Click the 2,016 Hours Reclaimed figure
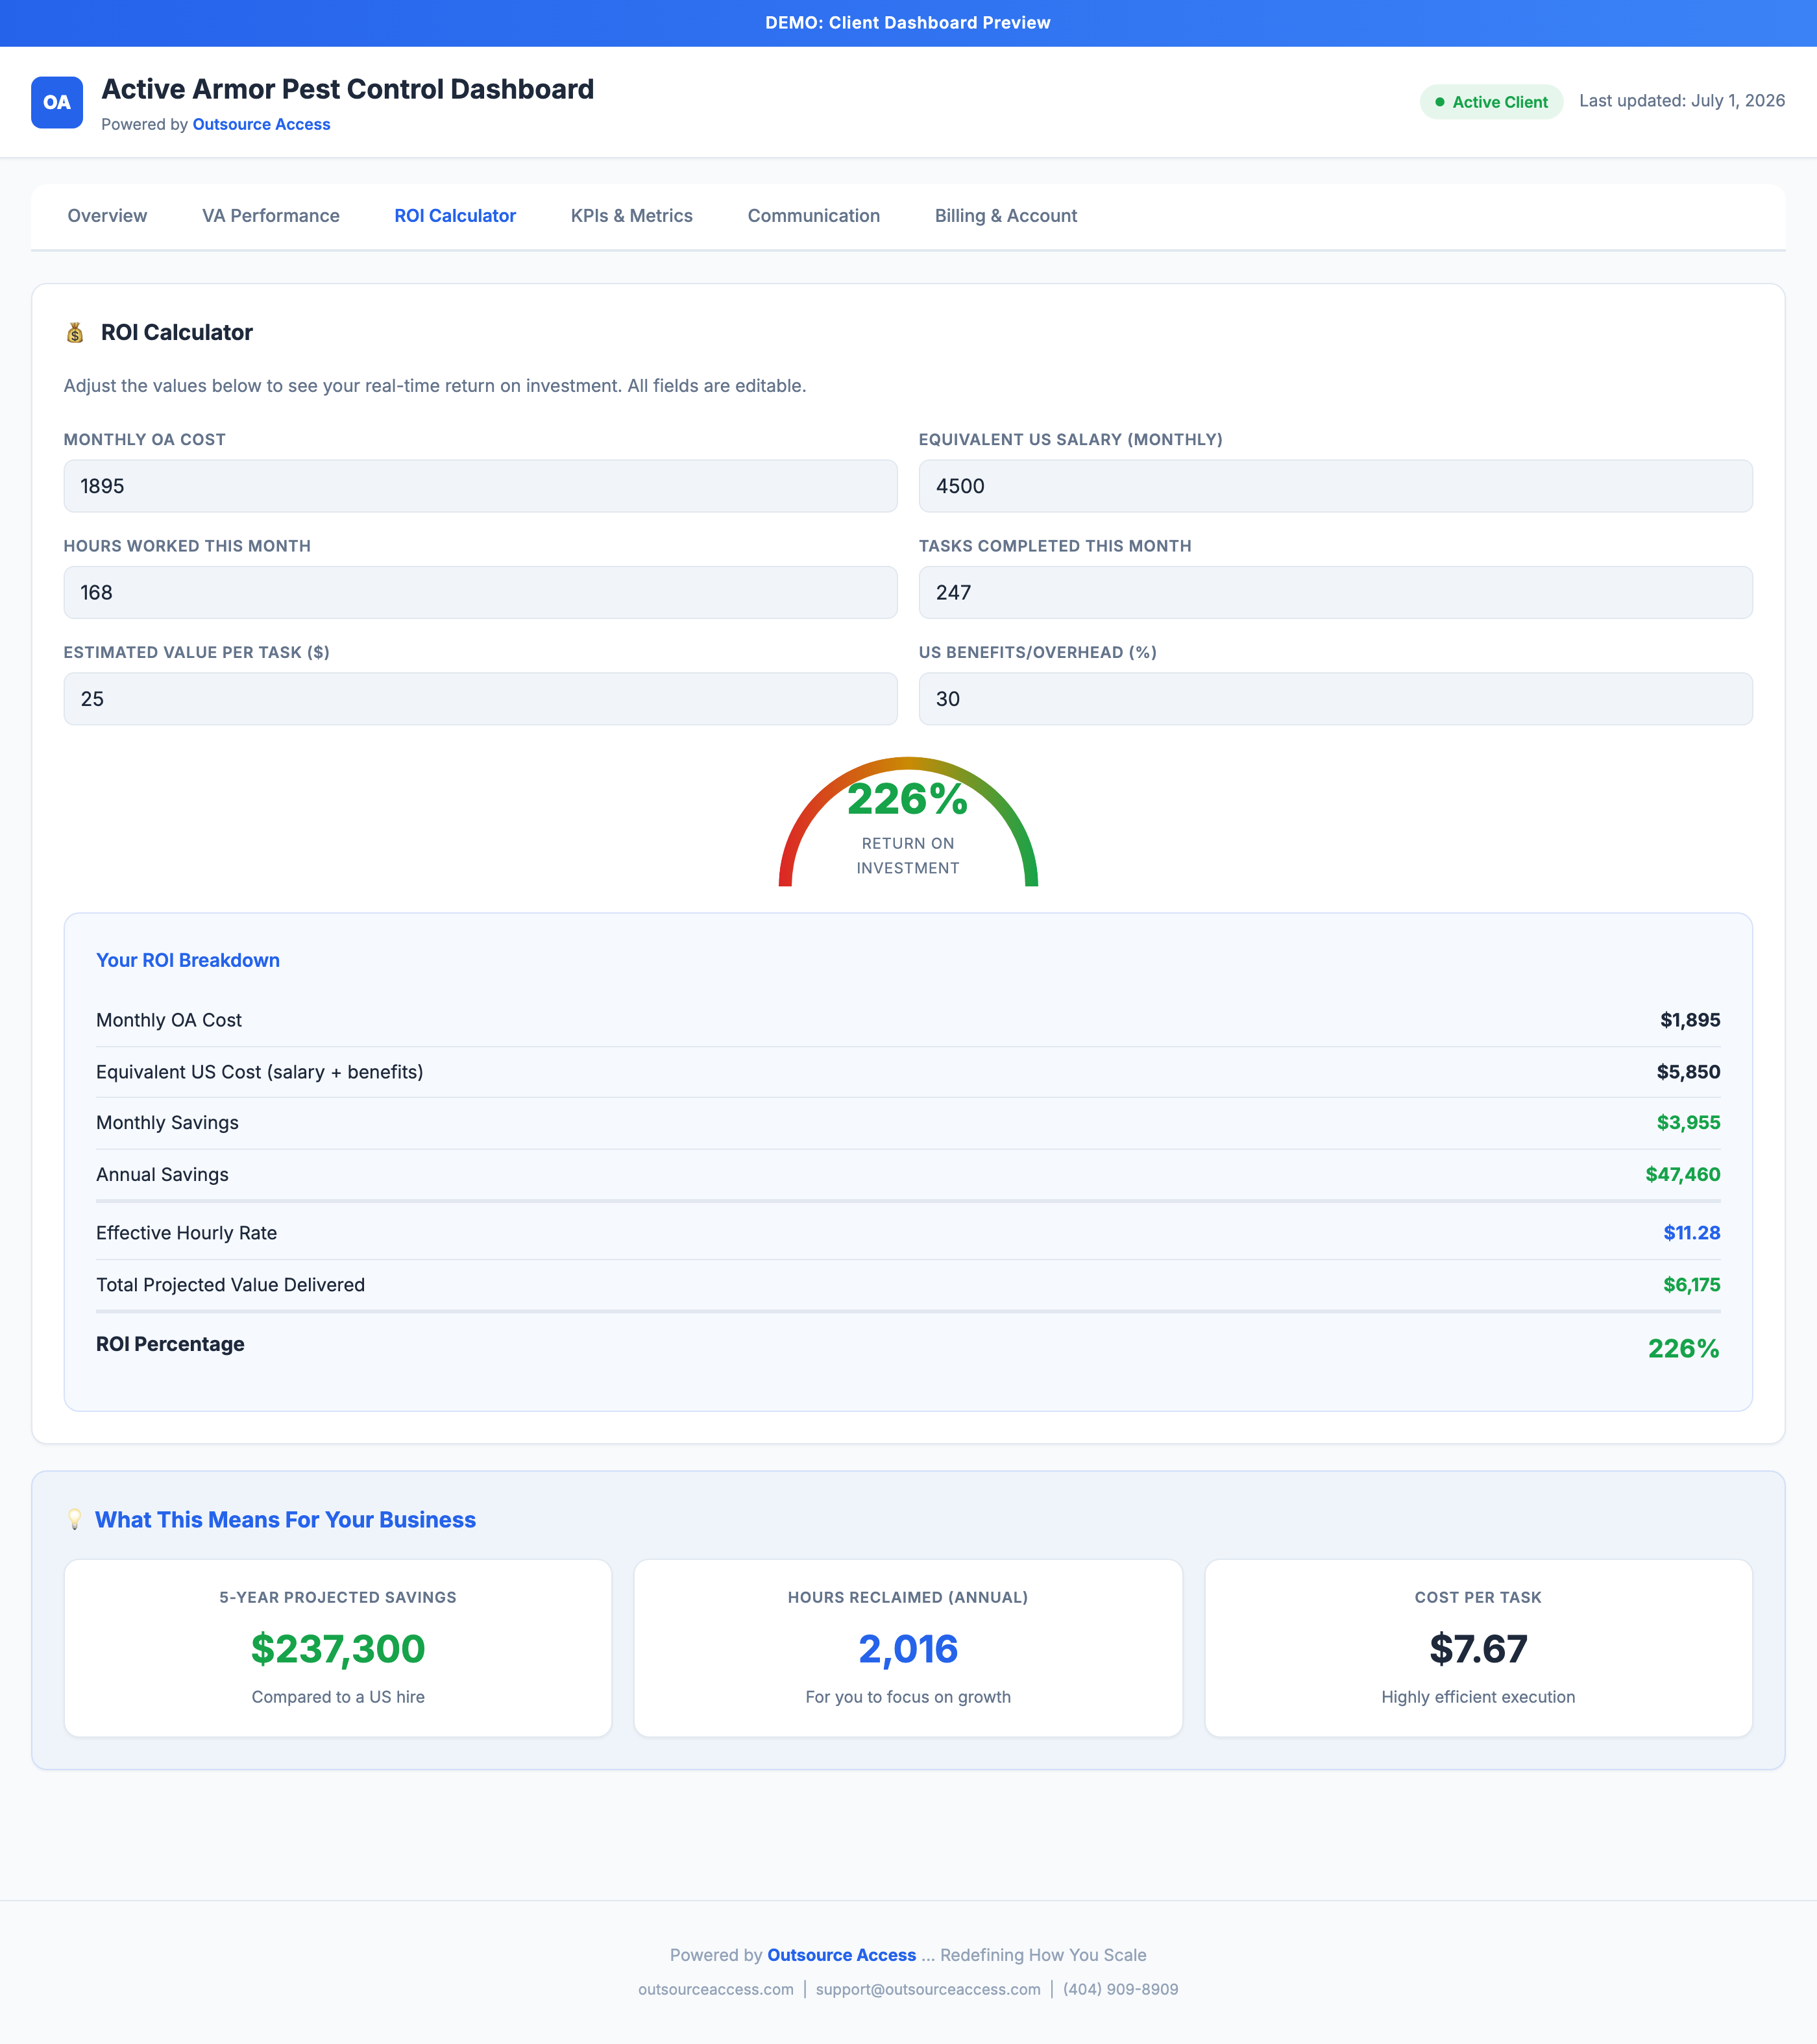 click(x=908, y=1649)
